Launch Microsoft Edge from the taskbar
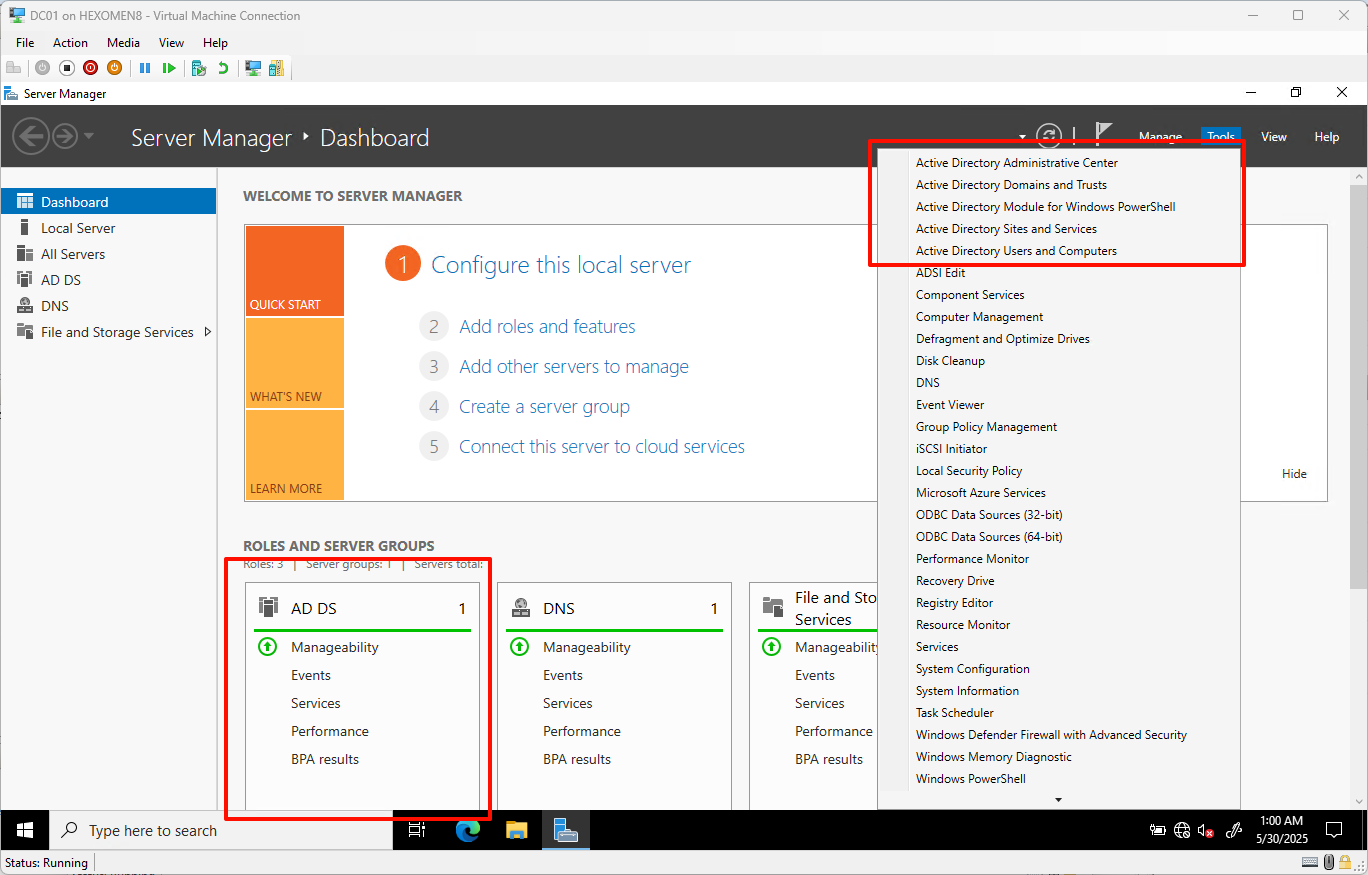Image resolution: width=1368 pixels, height=875 pixels. (467, 830)
